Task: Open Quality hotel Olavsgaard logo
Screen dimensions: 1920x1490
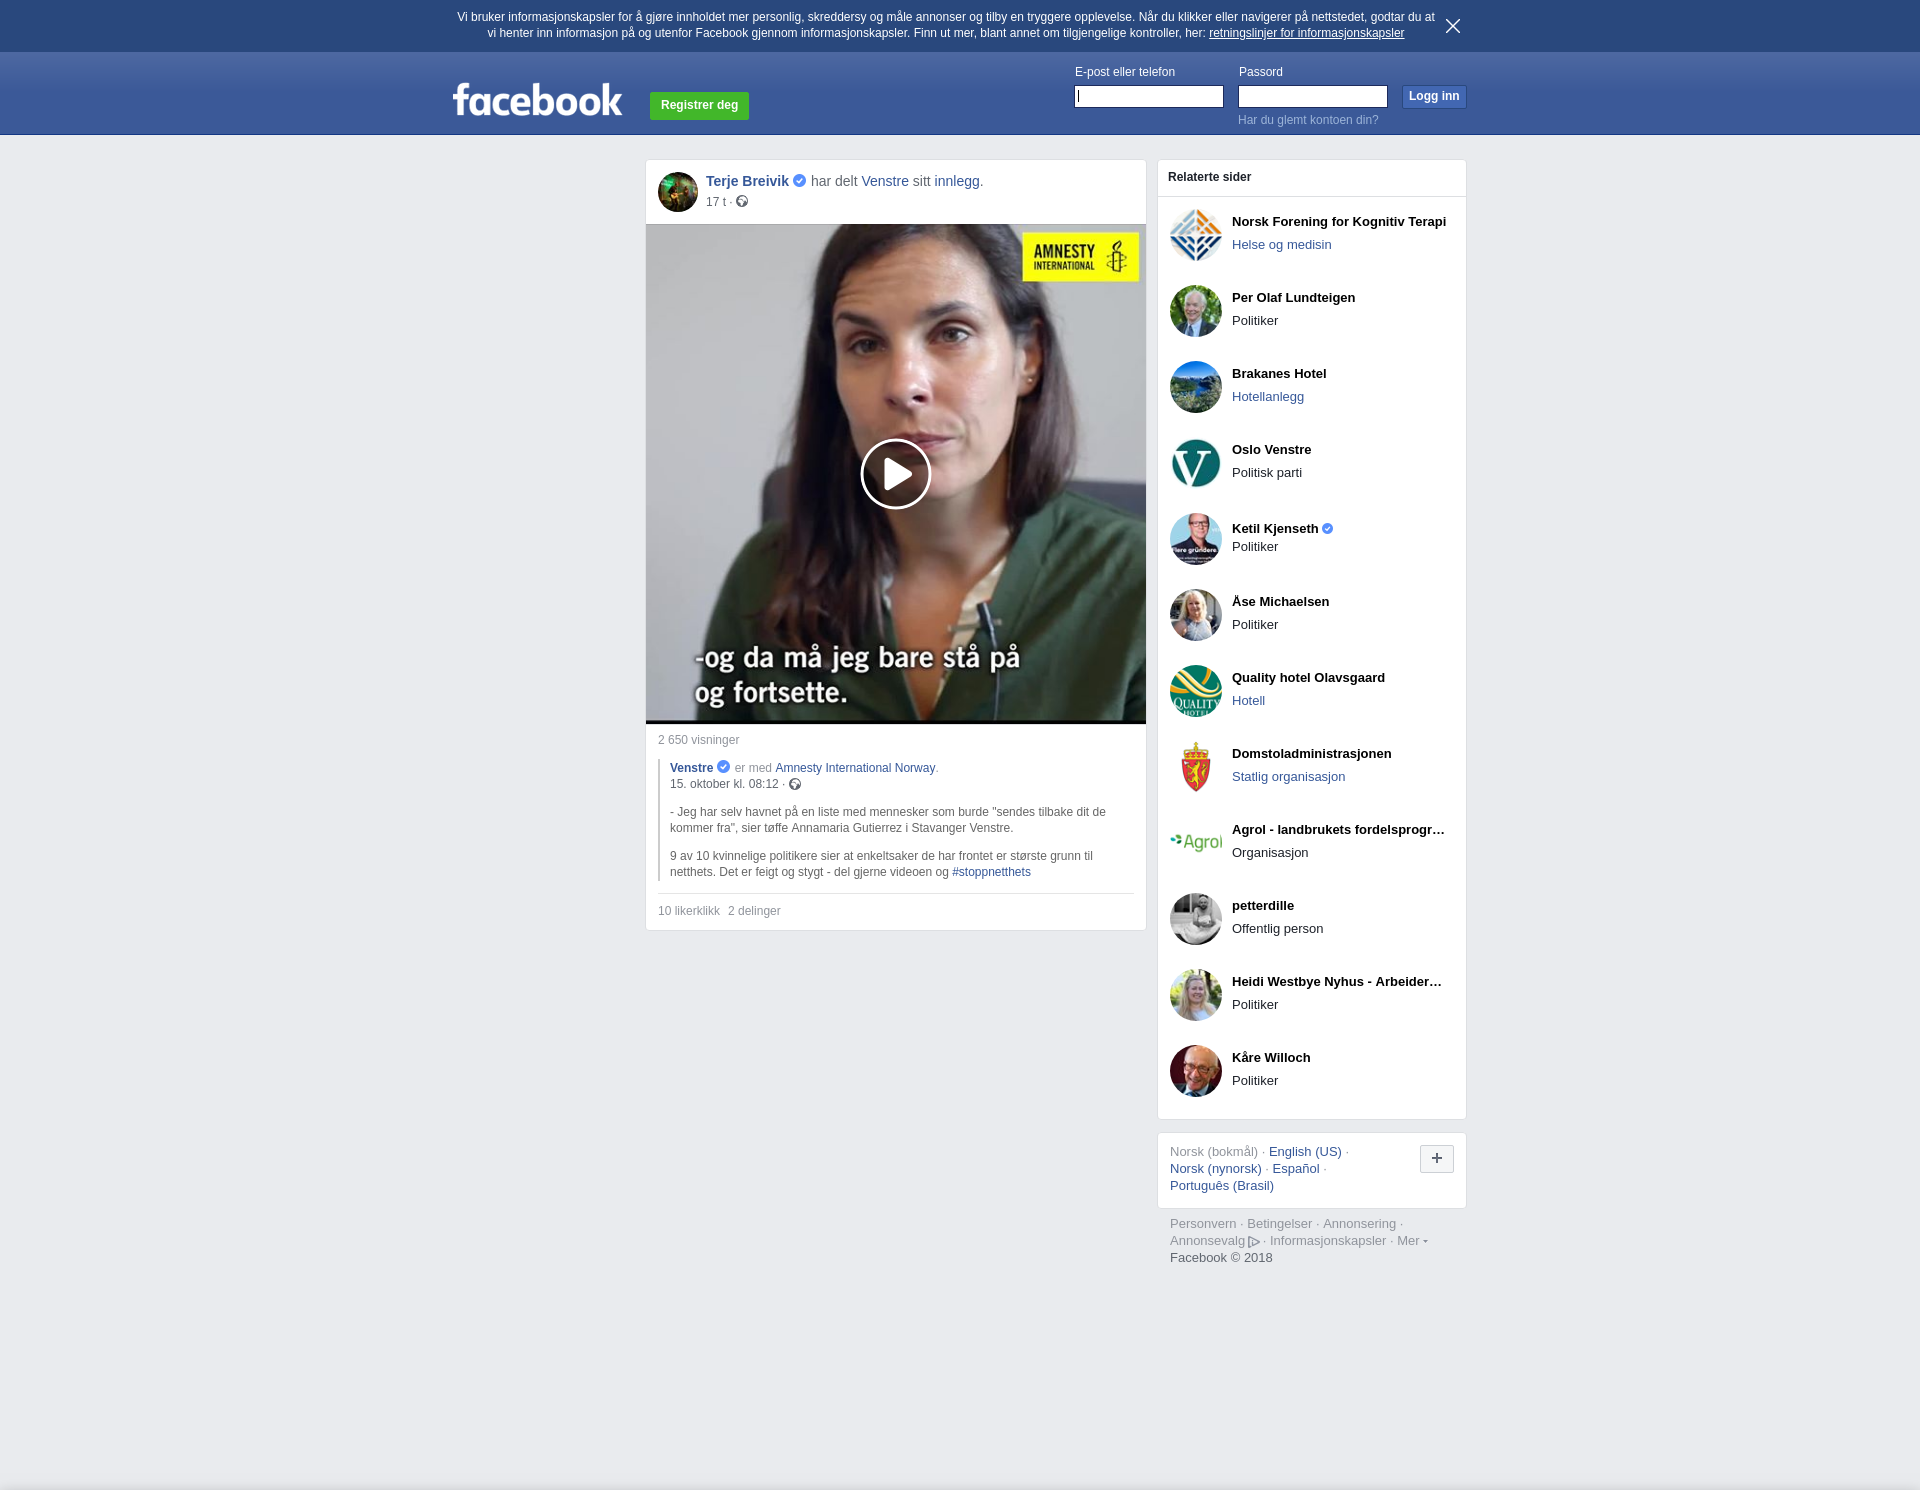Action: tap(1196, 691)
